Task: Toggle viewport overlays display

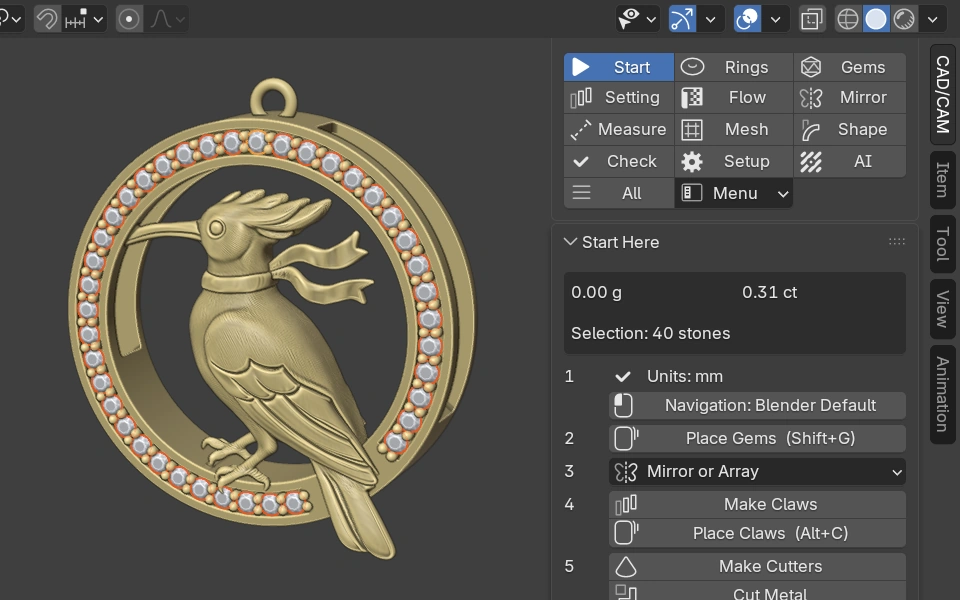Action: [747, 19]
